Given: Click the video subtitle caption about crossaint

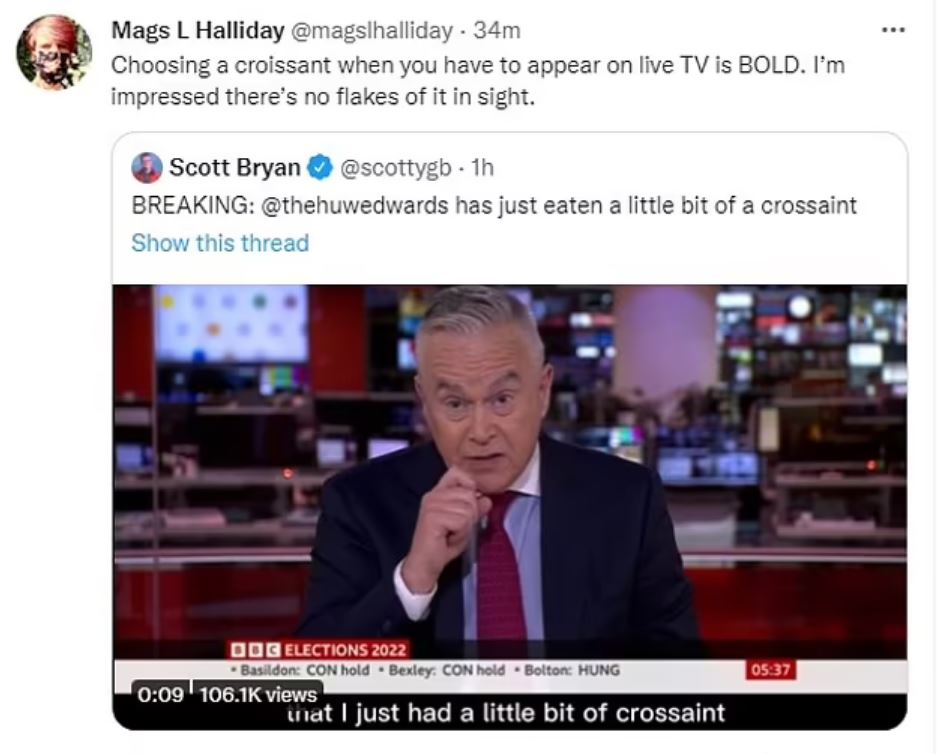Looking at the screenshot, I should point(506,713).
